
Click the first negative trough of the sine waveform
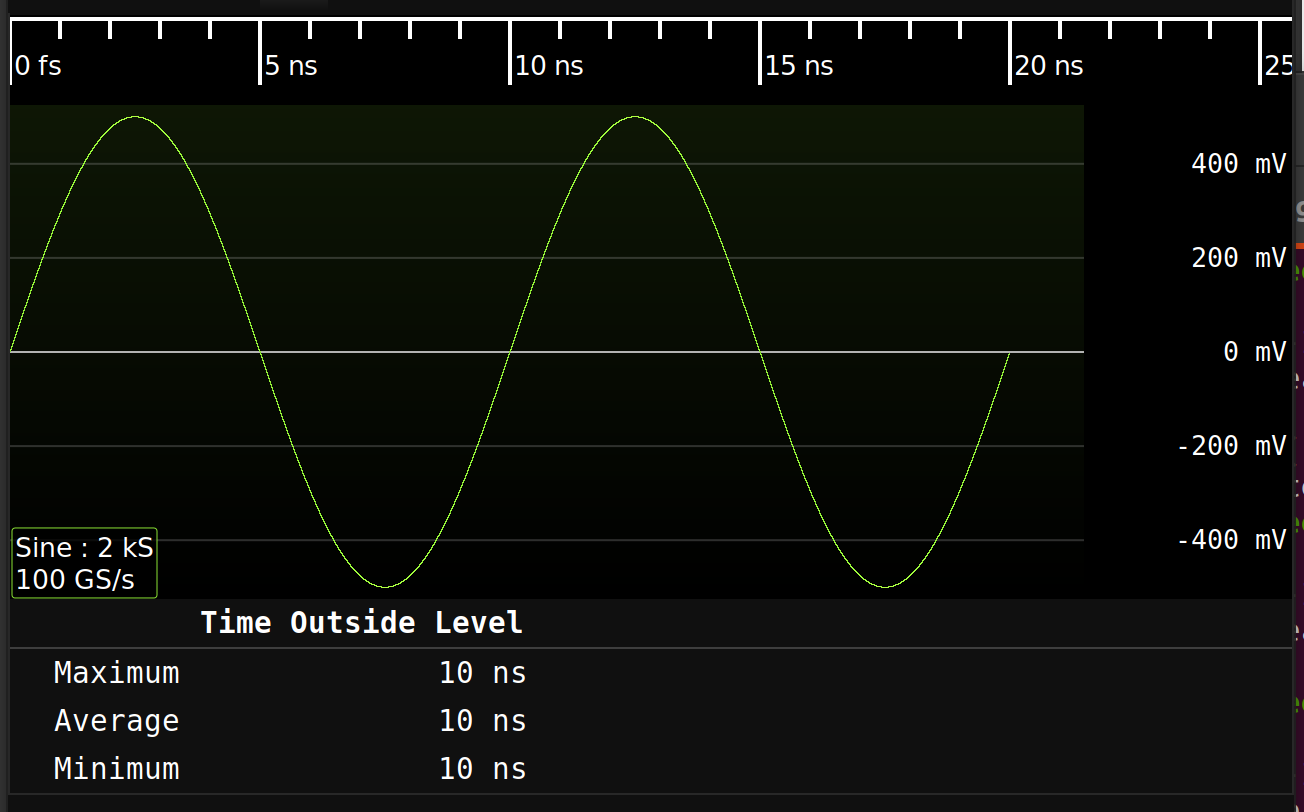coord(386,586)
